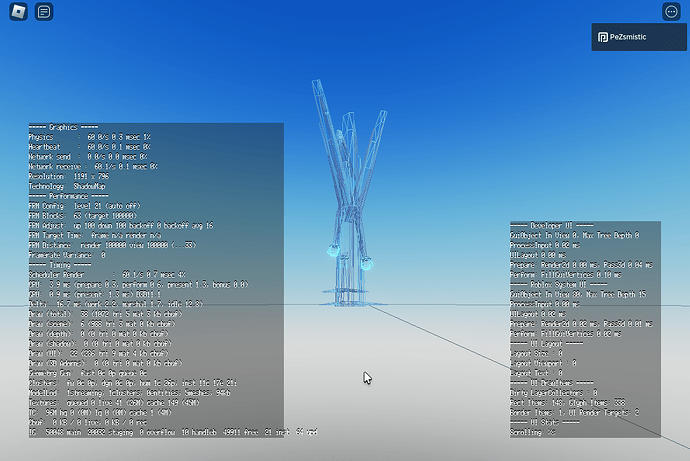
Task: Click the 'Physics' stats line
Action: click(x=90, y=137)
